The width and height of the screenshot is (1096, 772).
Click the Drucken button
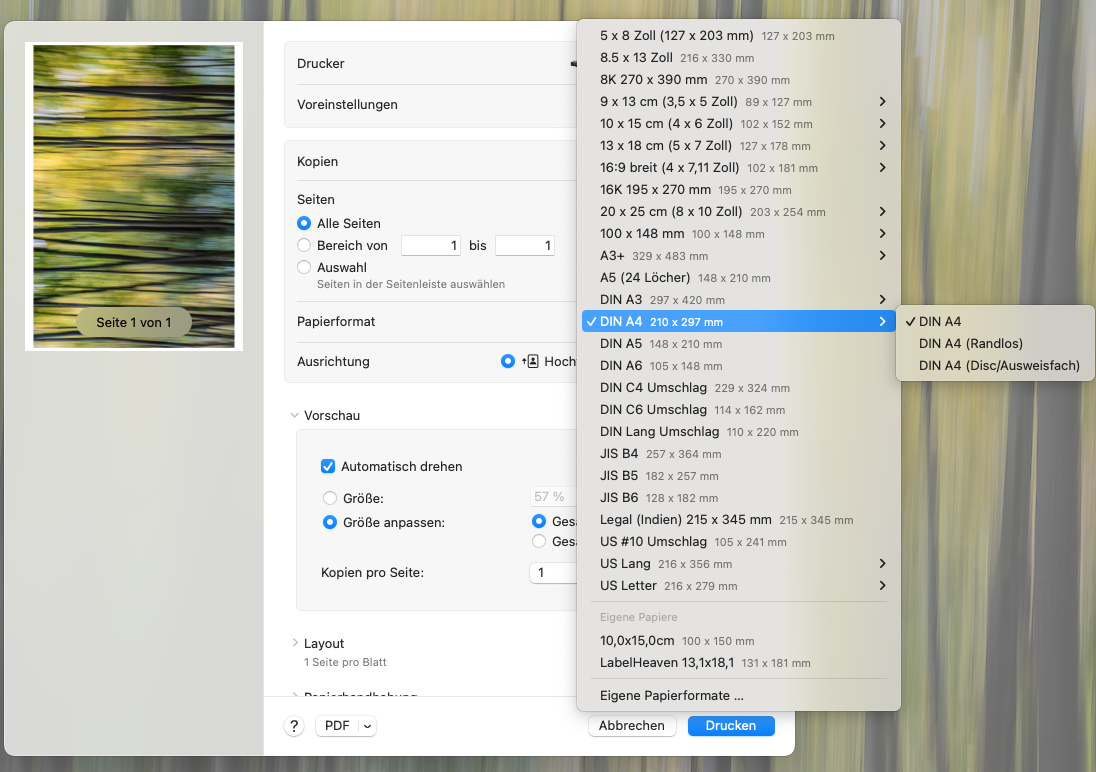pos(731,725)
